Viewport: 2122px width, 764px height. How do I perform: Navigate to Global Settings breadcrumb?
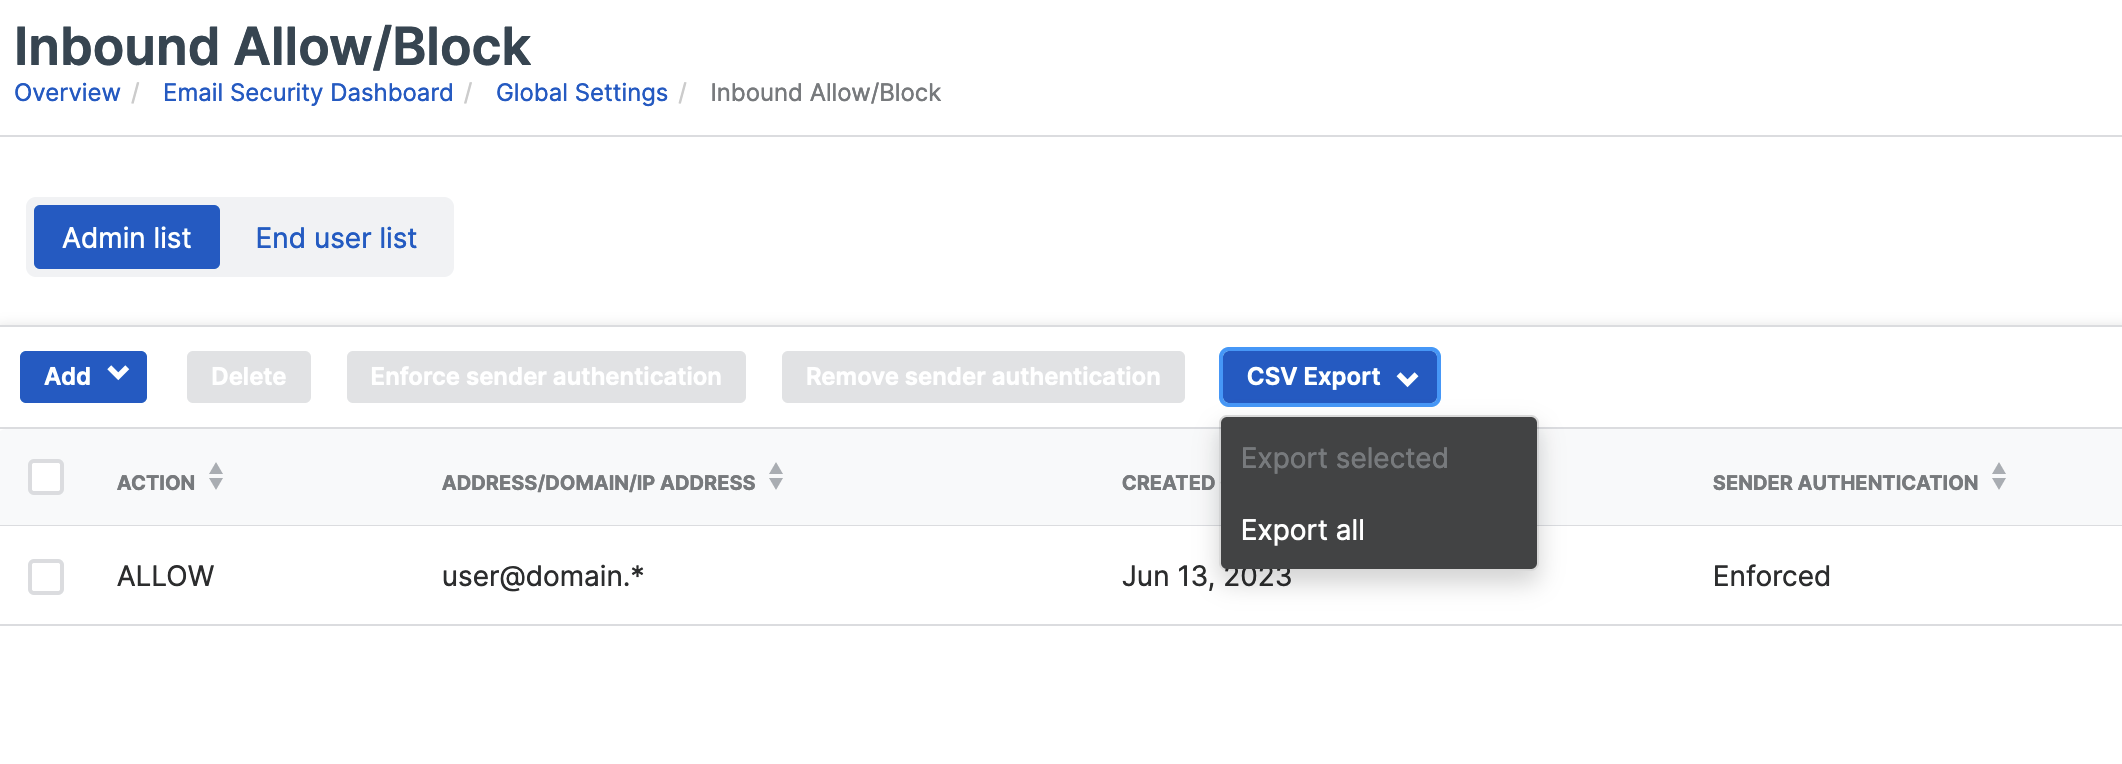coord(582,93)
